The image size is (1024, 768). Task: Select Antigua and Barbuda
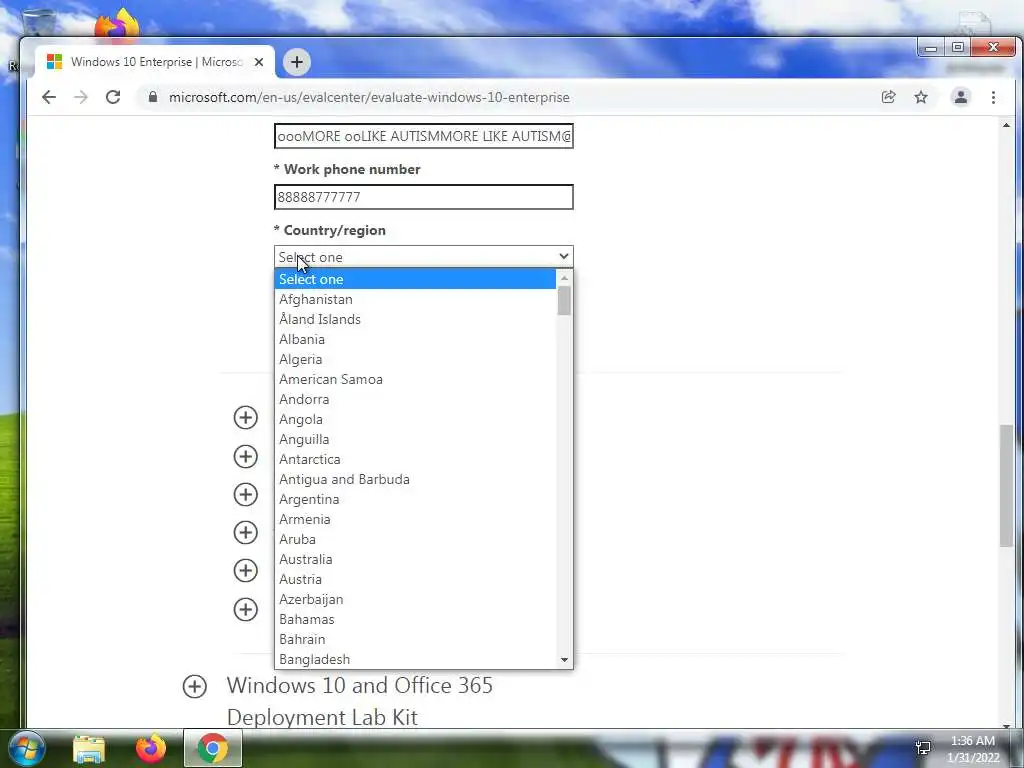[x=415, y=479]
